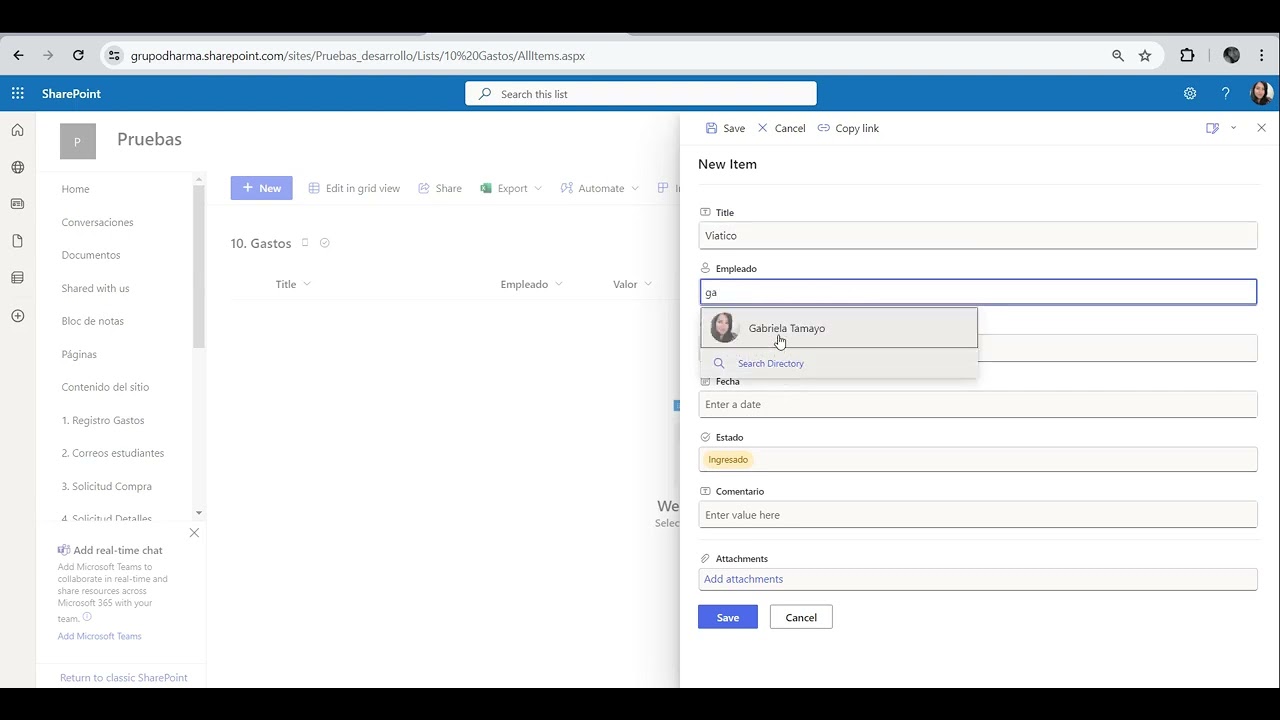Image resolution: width=1280 pixels, height=720 pixels.
Task: Open Conversaciones in site navigation
Action: [x=97, y=222]
